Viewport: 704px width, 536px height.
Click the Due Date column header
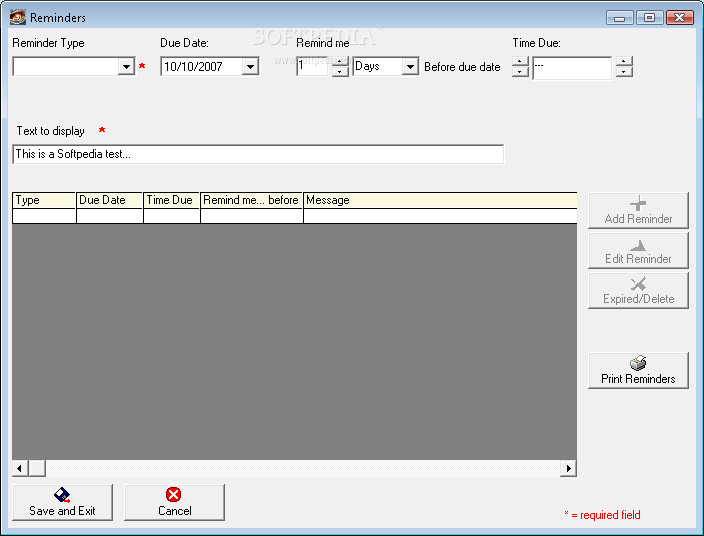click(110, 200)
